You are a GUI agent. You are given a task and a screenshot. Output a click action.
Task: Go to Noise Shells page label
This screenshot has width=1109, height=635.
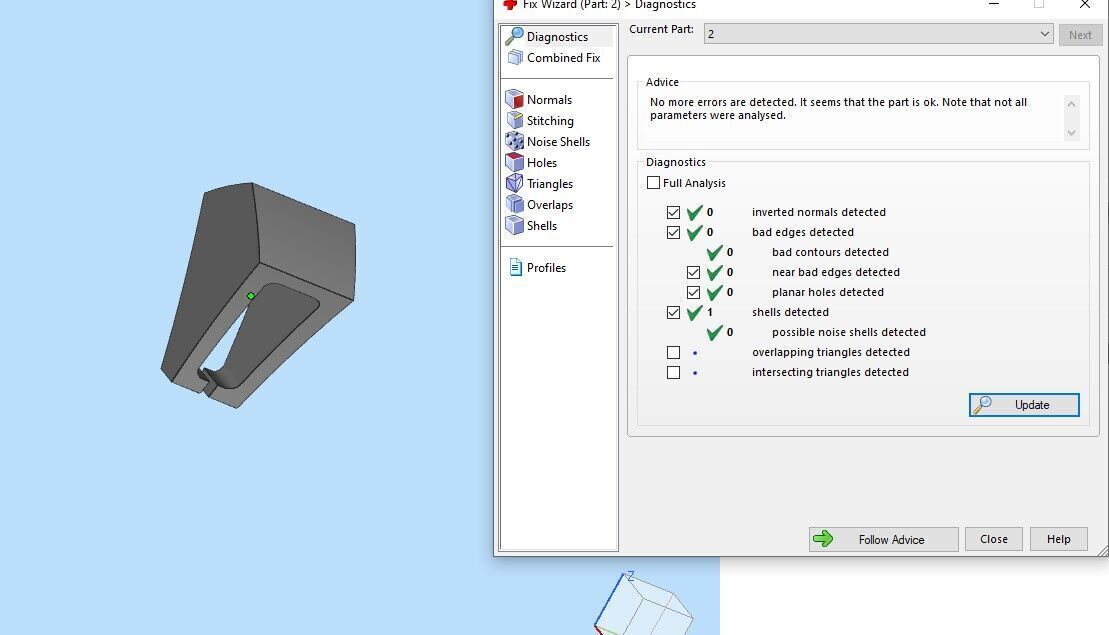558,141
